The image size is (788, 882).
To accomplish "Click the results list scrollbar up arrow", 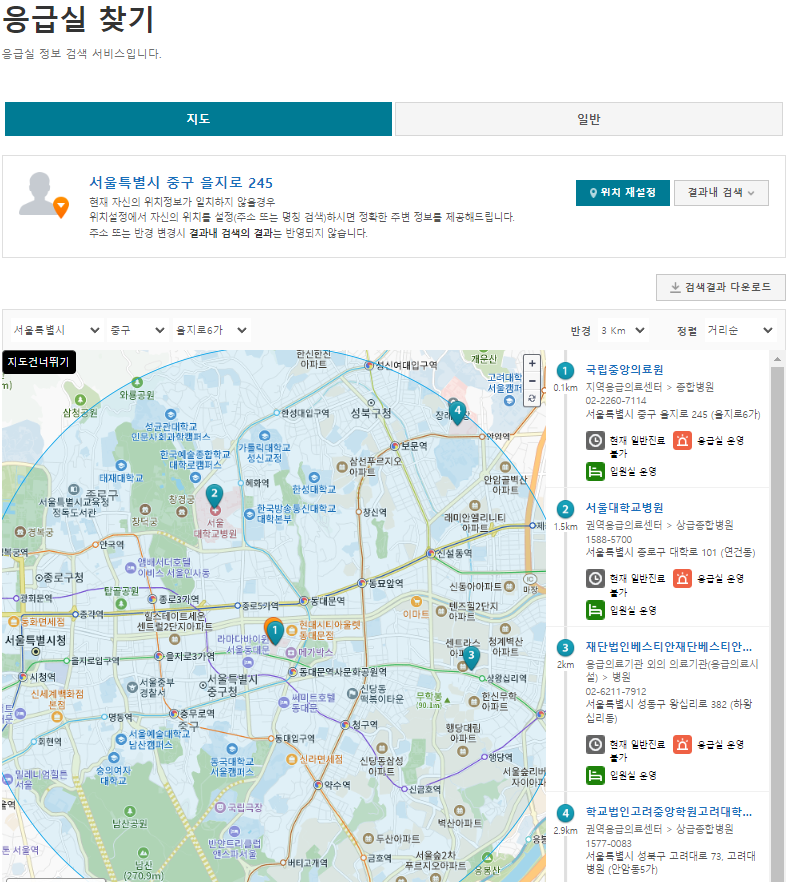I will [x=777, y=359].
